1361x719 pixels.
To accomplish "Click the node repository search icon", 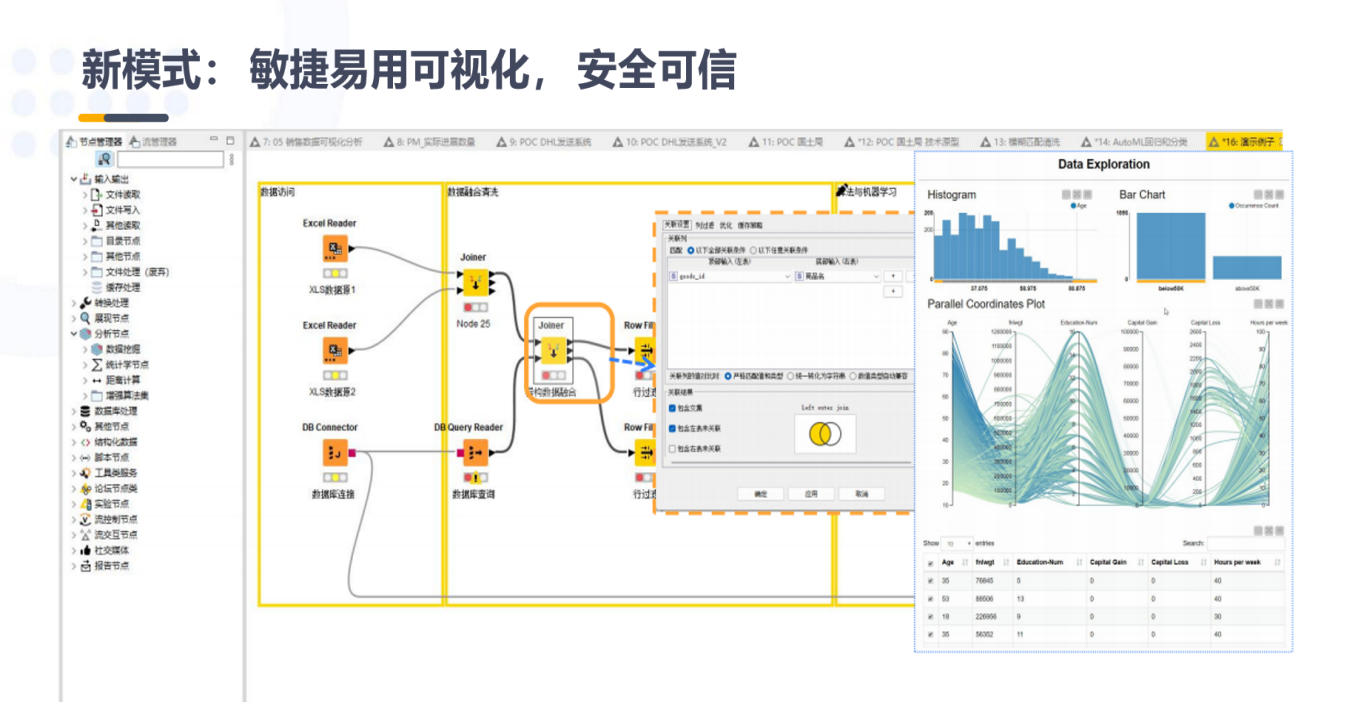I will coord(104,160).
